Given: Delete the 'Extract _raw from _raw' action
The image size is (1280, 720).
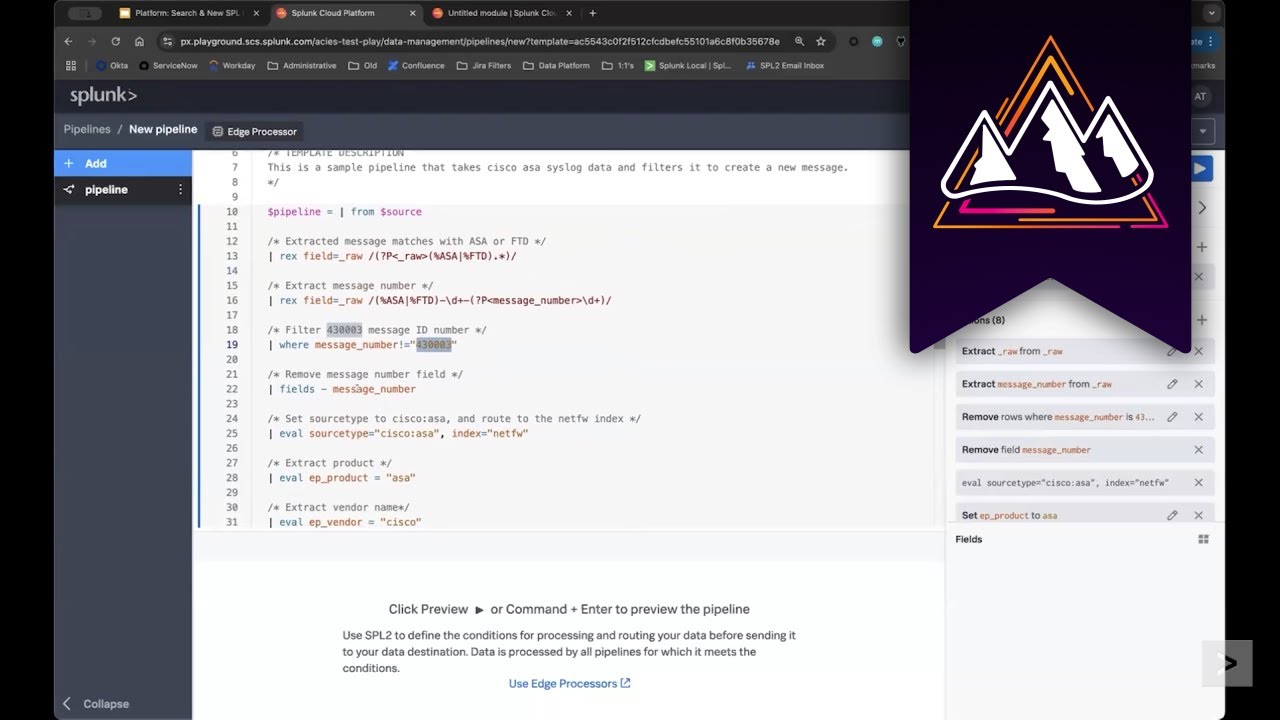Looking at the screenshot, I should click(1198, 351).
